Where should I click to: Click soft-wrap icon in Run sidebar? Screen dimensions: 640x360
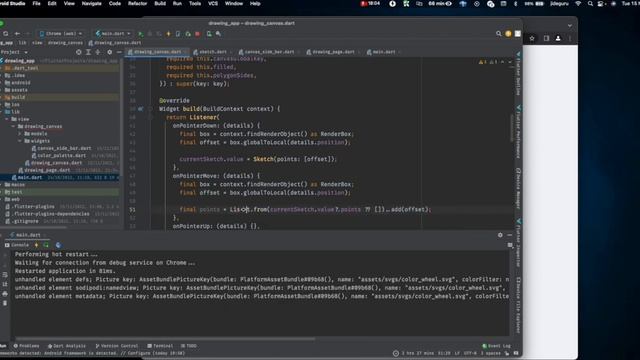[5, 275]
